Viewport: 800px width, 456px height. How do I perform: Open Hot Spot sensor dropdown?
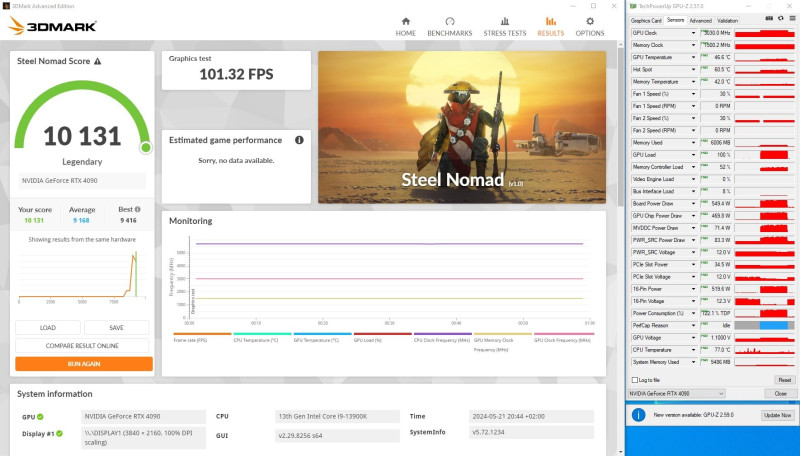point(693,70)
